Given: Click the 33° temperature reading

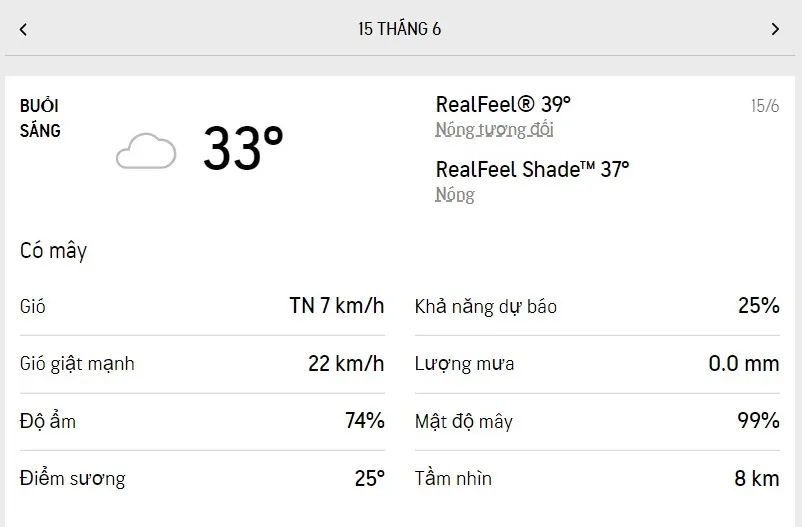Looking at the screenshot, I should 243,149.
